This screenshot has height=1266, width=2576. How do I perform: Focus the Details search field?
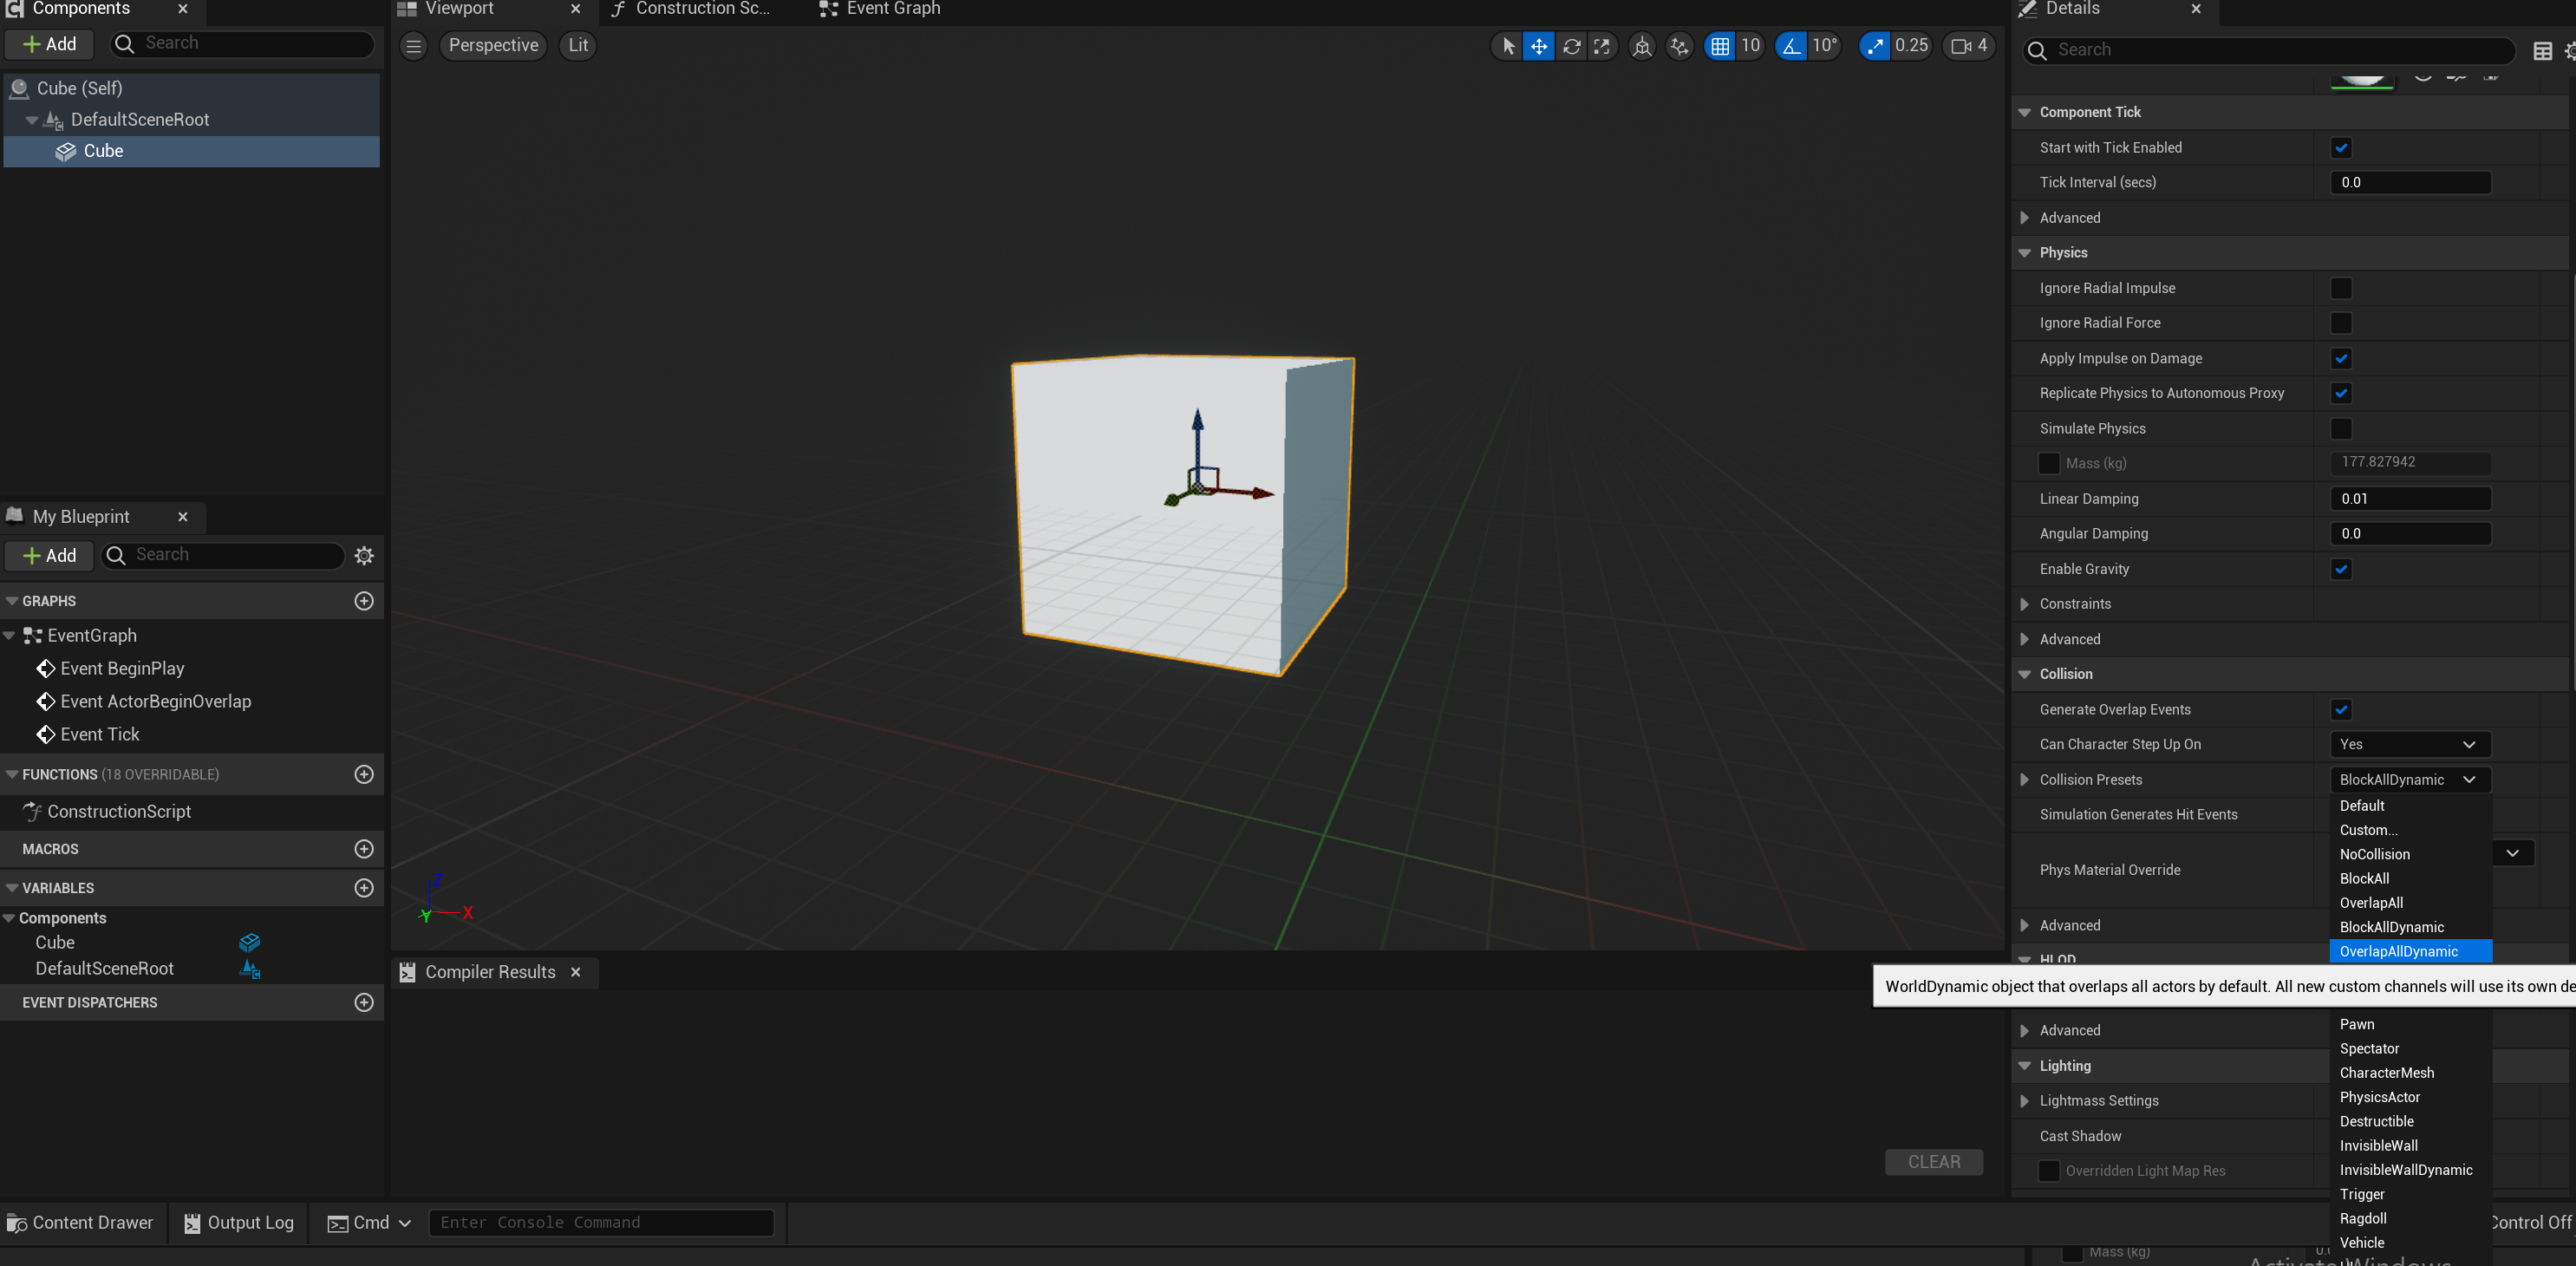[2269, 51]
